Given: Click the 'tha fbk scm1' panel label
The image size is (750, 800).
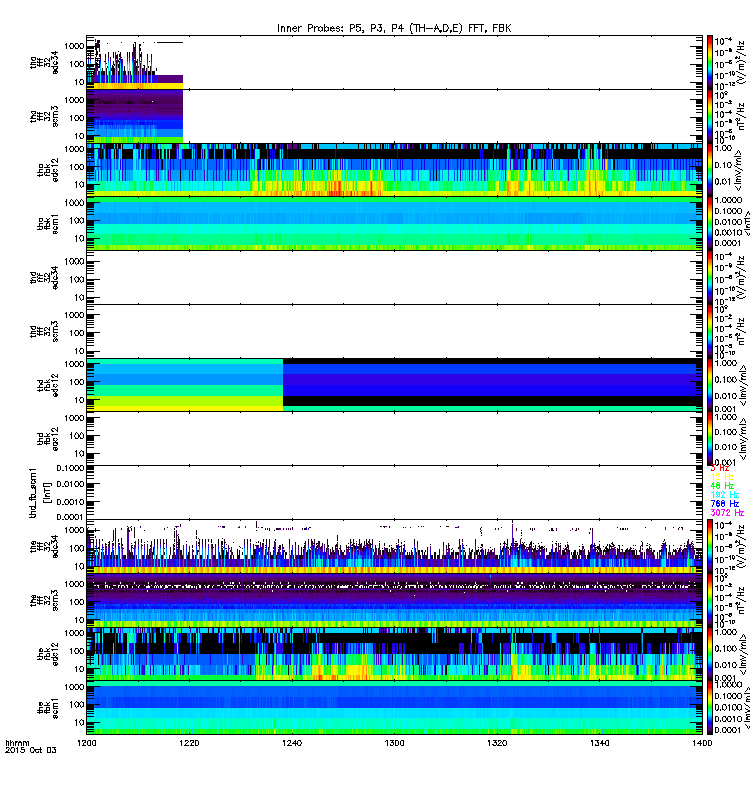Looking at the screenshot, I should pyautogui.click(x=48, y=223).
